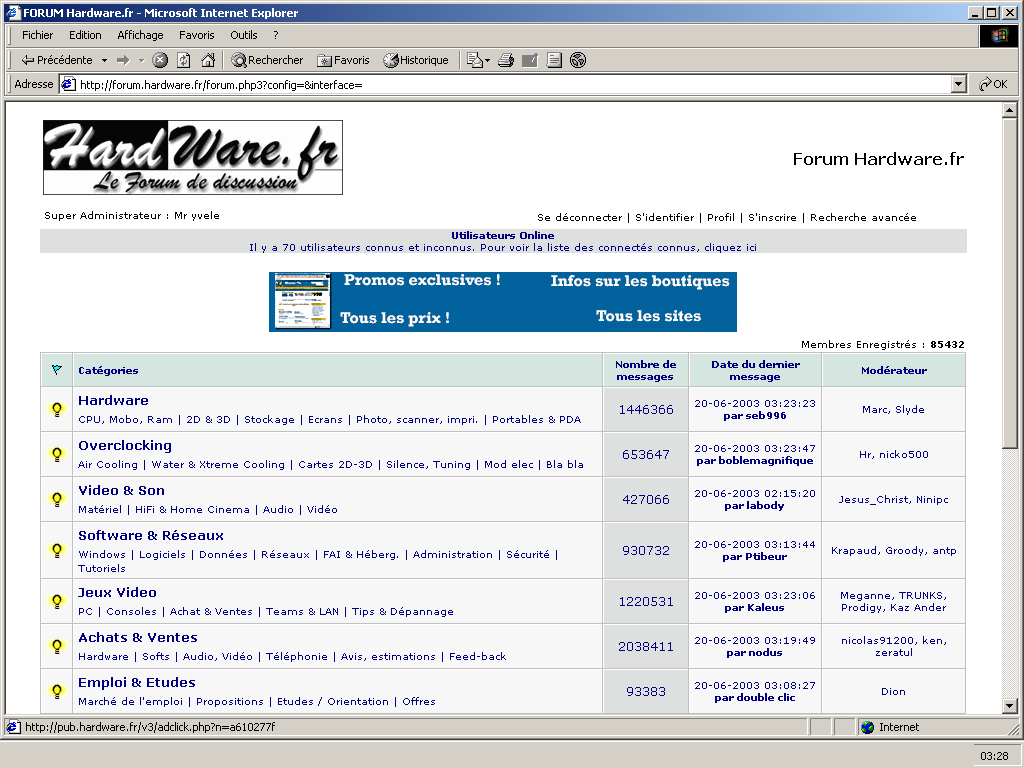This screenshot has width=1024, height=768.
Task: Open the Favoris menu in the menu bar
Action: [197, 35]
